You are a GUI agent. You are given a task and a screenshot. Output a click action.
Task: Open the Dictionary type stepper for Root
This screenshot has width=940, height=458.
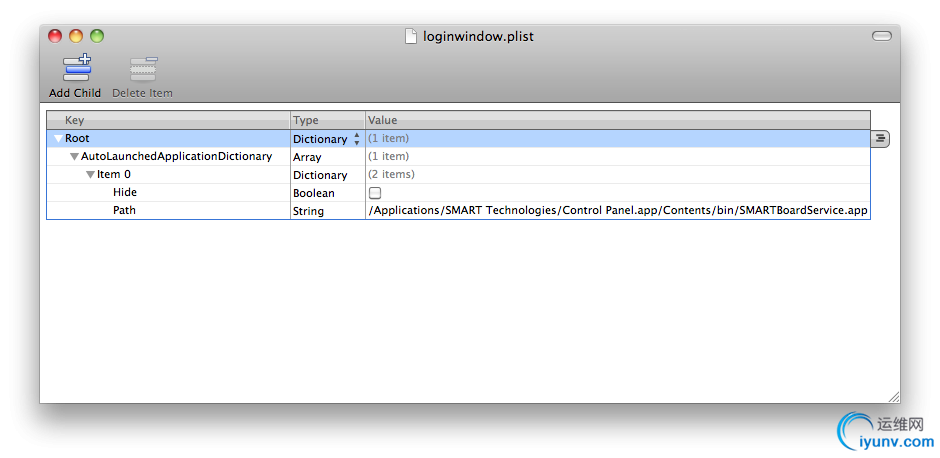tap(357, 139)
